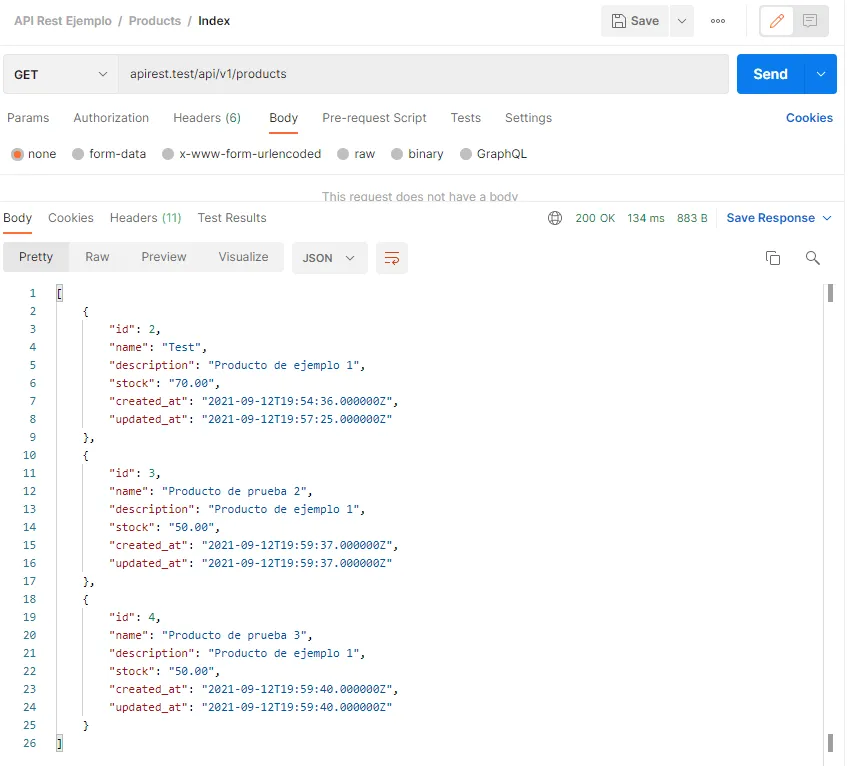
Task: Open the Headers (6) request tab
Action: (207, 118)
